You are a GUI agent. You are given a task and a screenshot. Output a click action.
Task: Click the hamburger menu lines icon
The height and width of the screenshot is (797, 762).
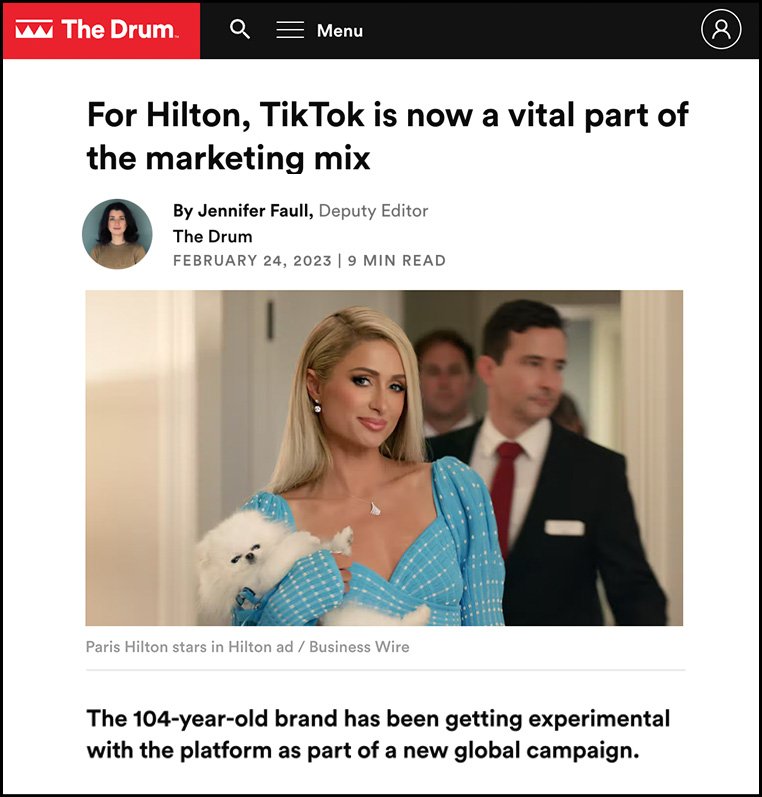(x=290, y=30)
